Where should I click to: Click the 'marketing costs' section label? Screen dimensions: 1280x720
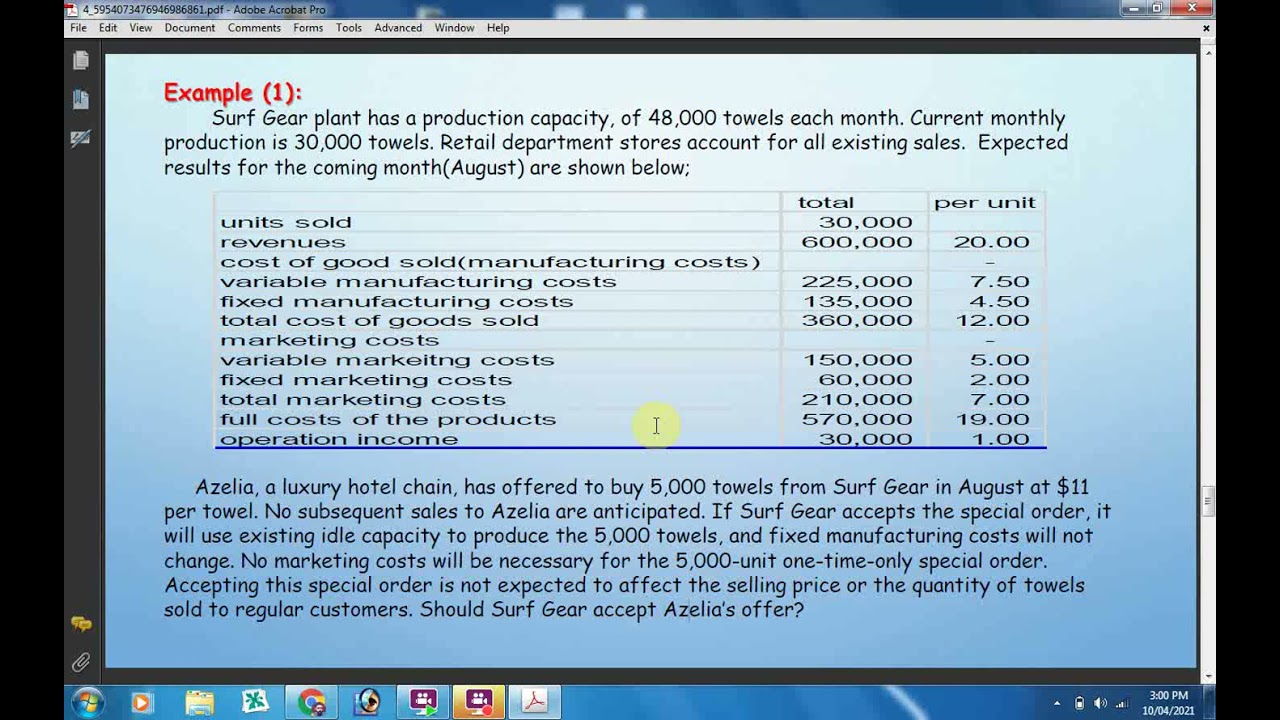click(330, 340)
